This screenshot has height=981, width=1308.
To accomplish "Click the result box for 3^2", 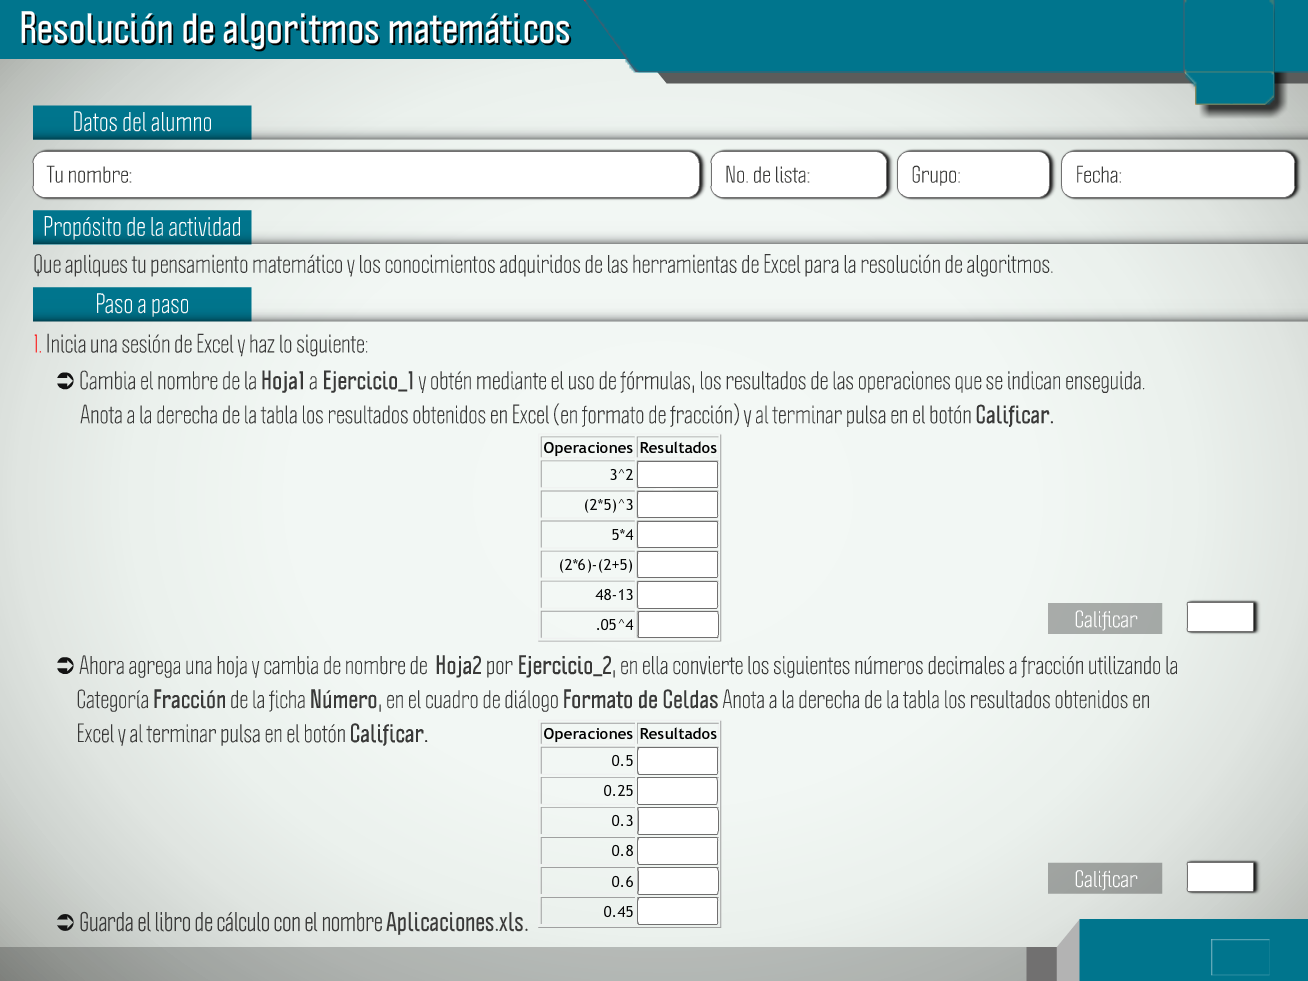I will (x=677, y=475).
